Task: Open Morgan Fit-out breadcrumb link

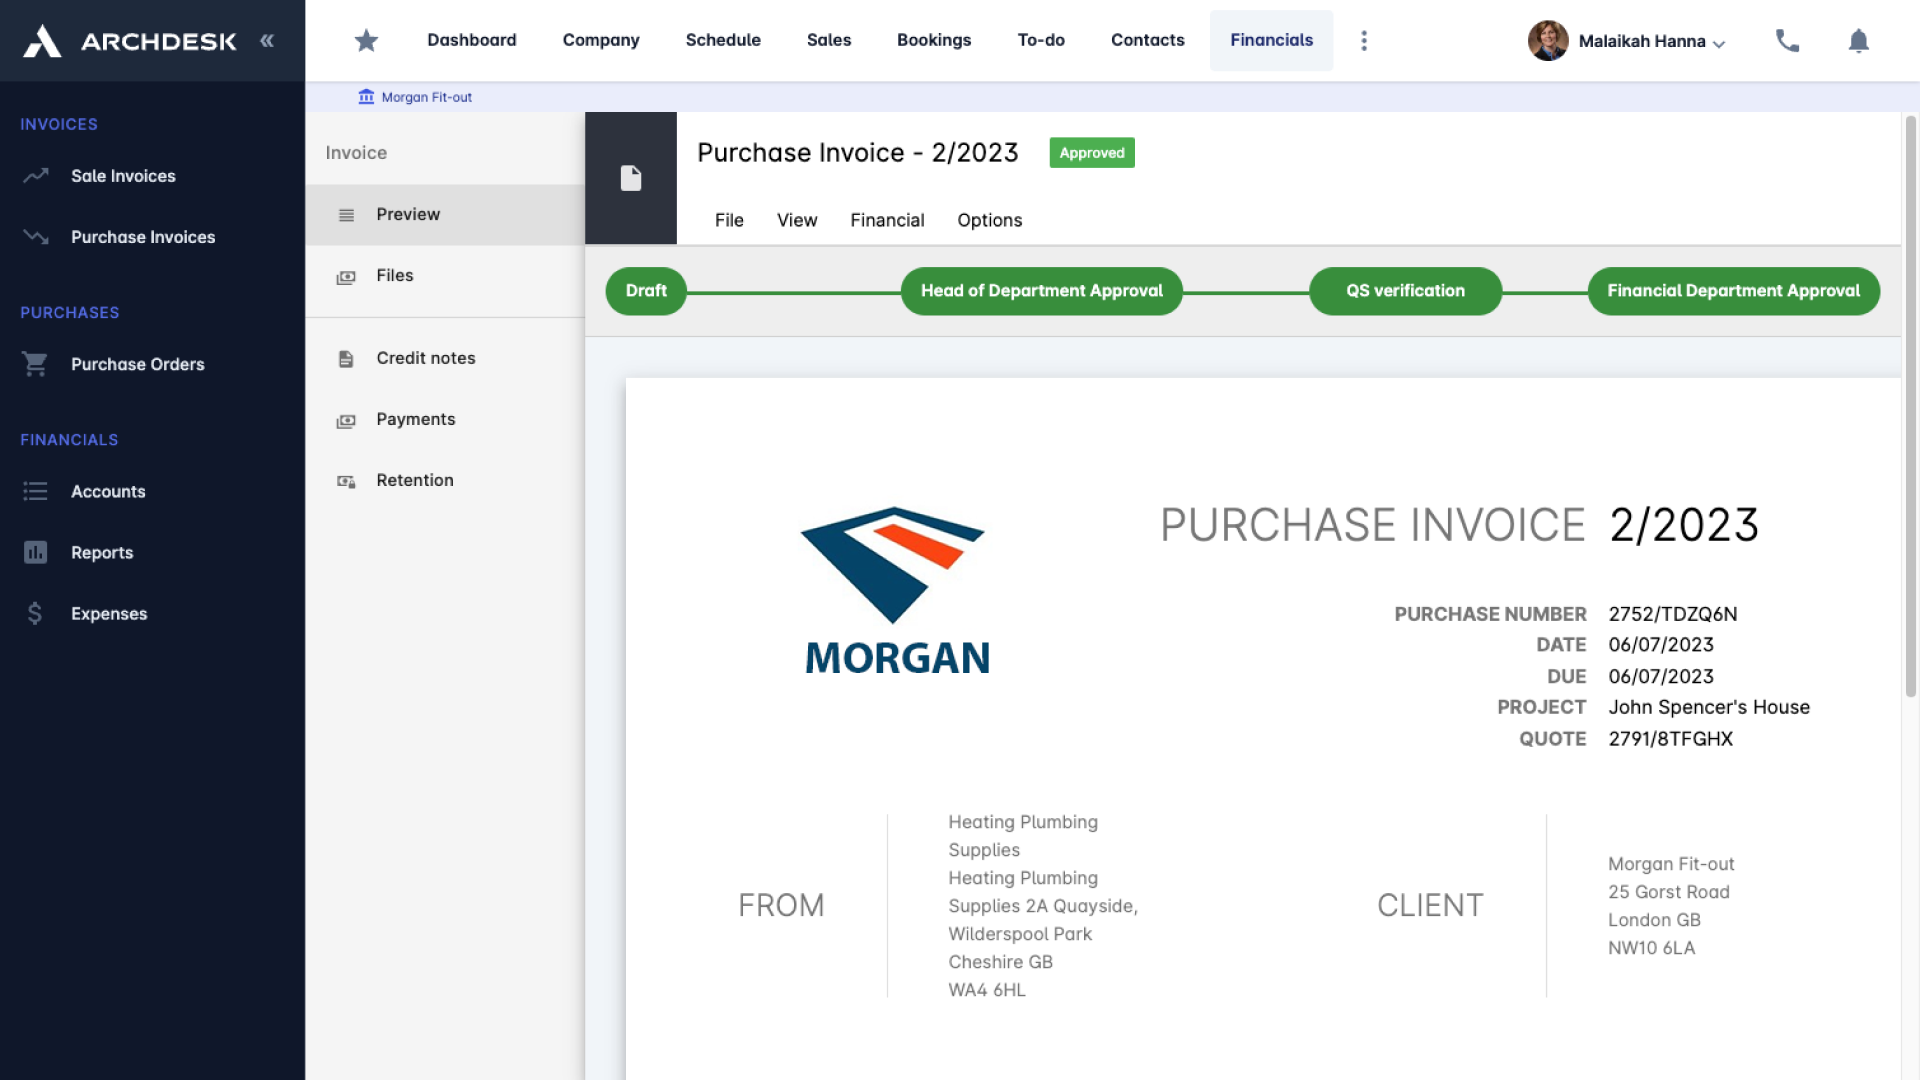Action: [x=426, y=97]
